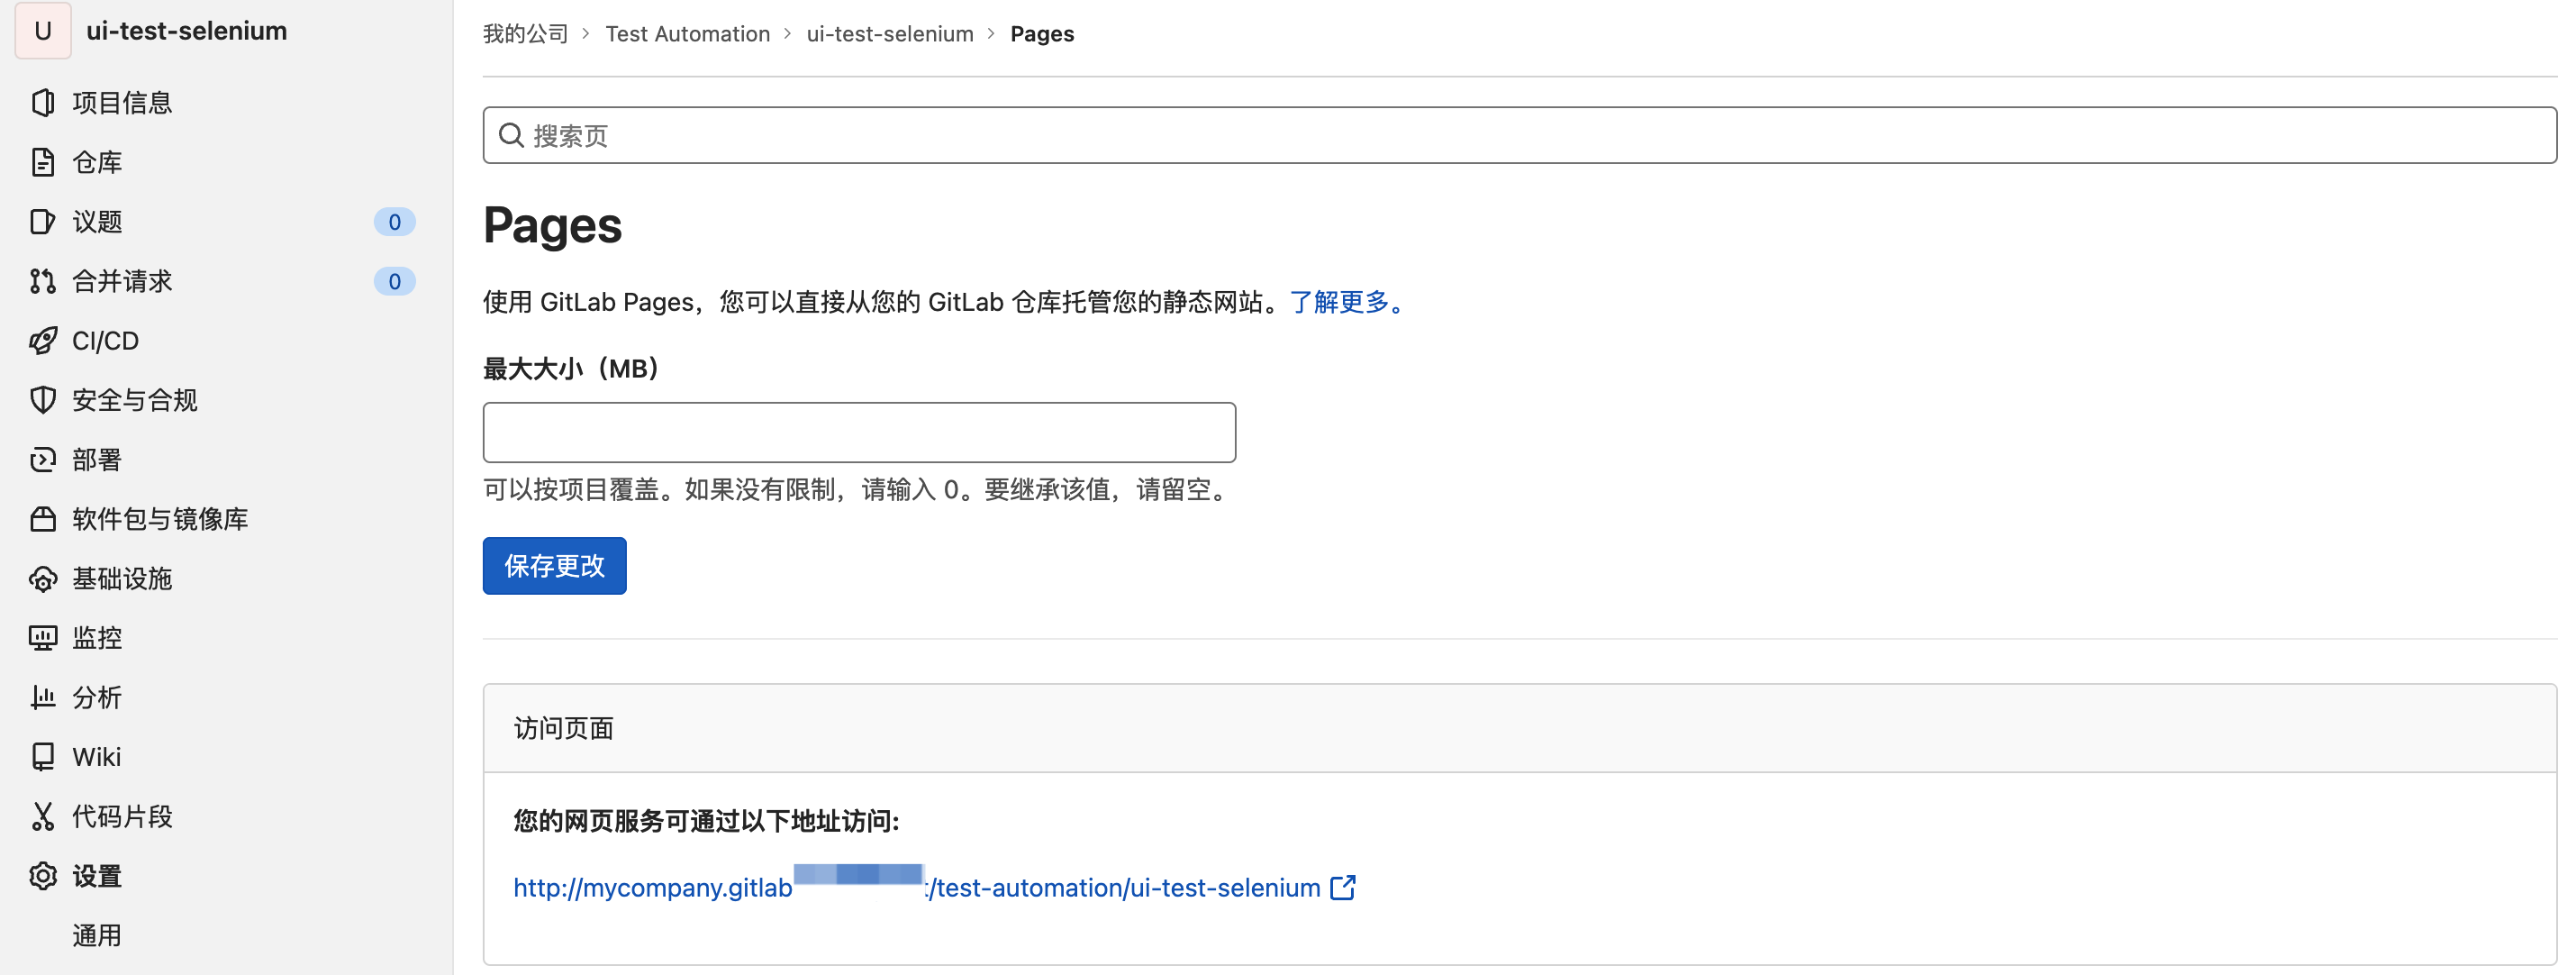Viewport: 2576px width, 975px height.
Task: Click the 软件包与镜像库 package icon
Action: [x=42, y=519]
